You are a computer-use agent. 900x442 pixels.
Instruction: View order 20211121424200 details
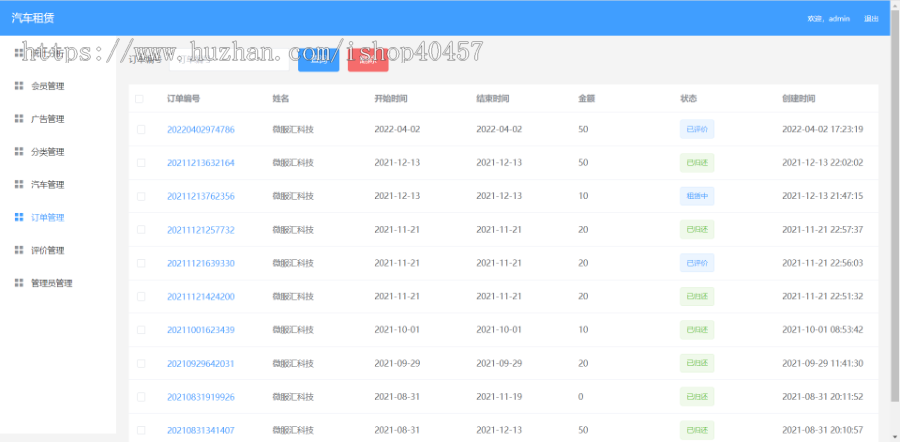[201, 297]
